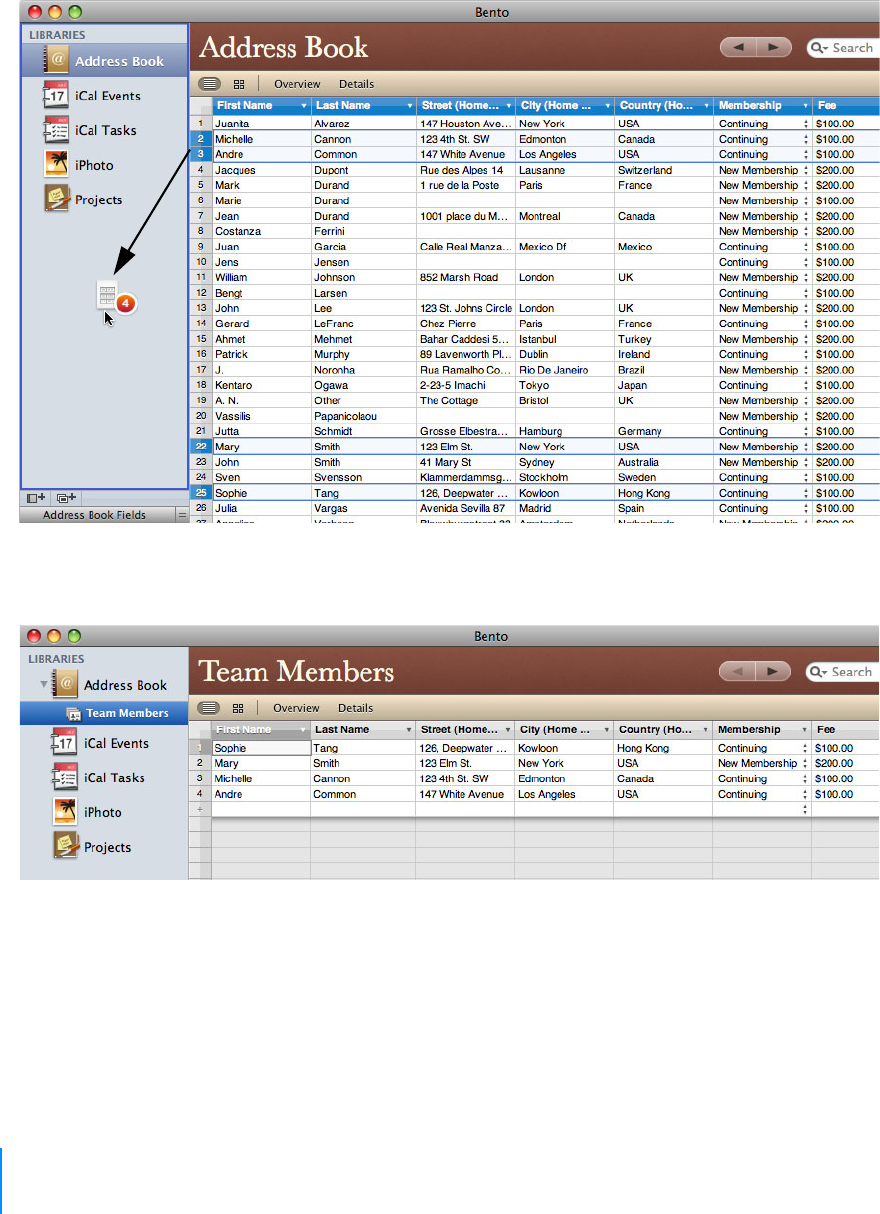Click search field in Team Members window

point(842,672)
